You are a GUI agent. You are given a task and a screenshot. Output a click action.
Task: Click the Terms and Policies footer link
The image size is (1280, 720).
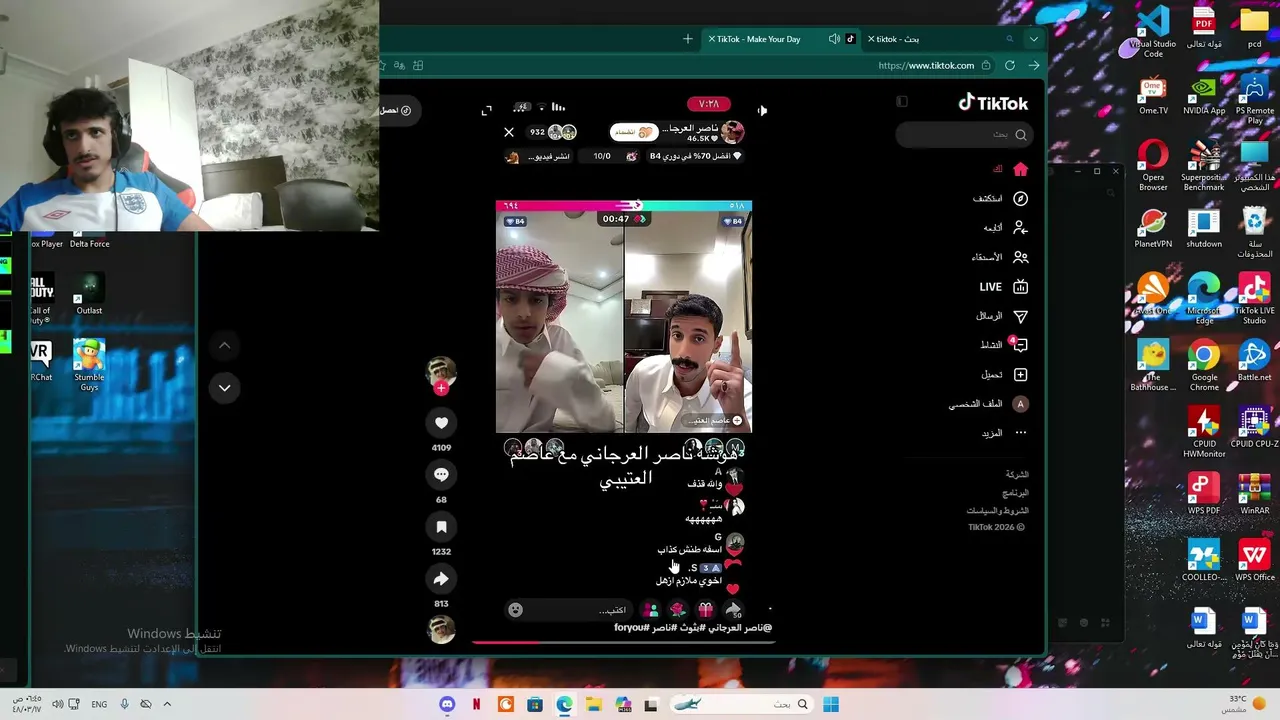998,510
